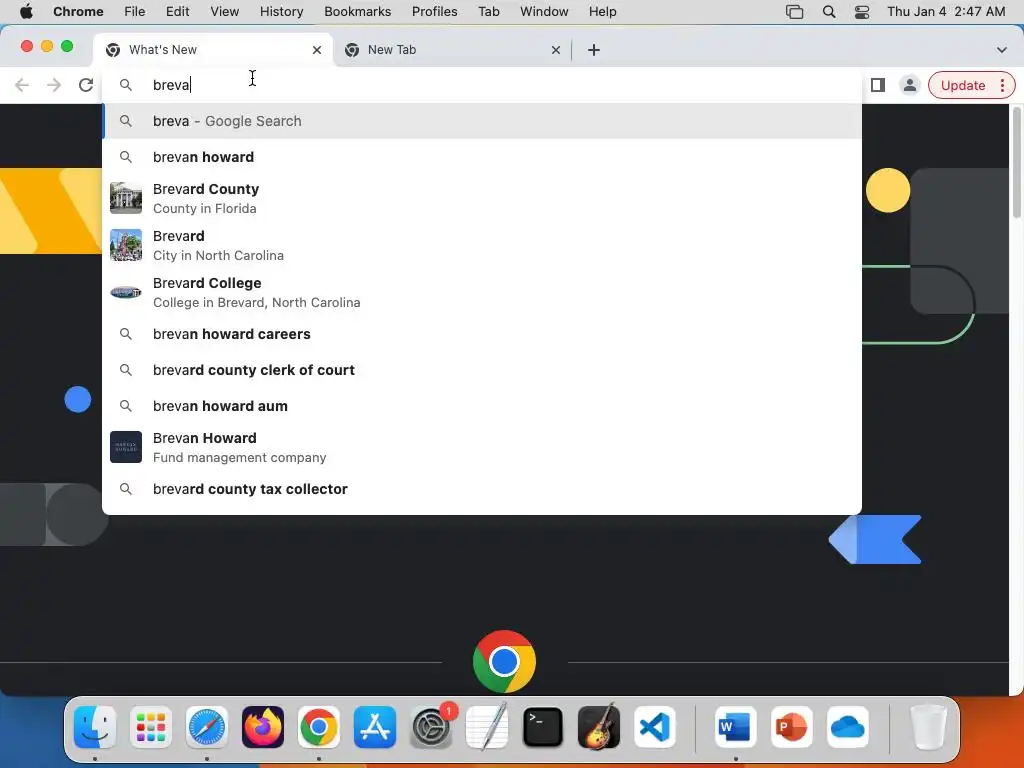Open Finder from the dock

coord(95,727)
